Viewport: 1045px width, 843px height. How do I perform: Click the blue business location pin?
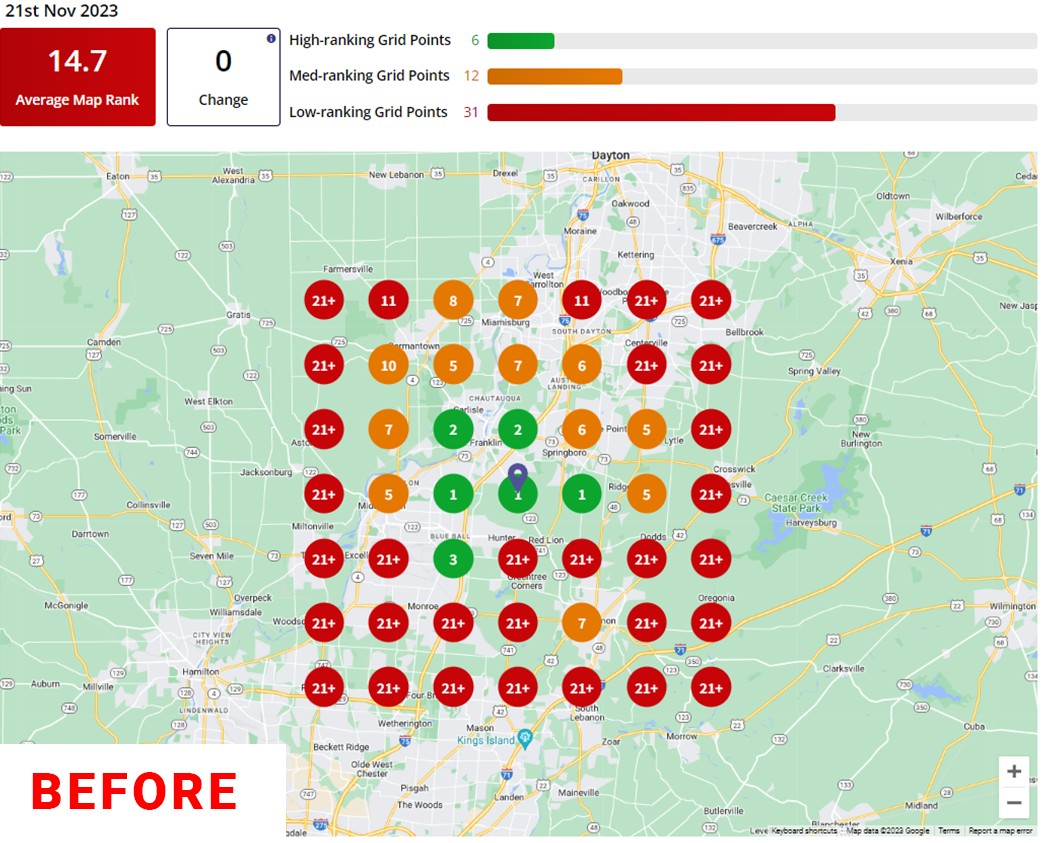(517, 477)
